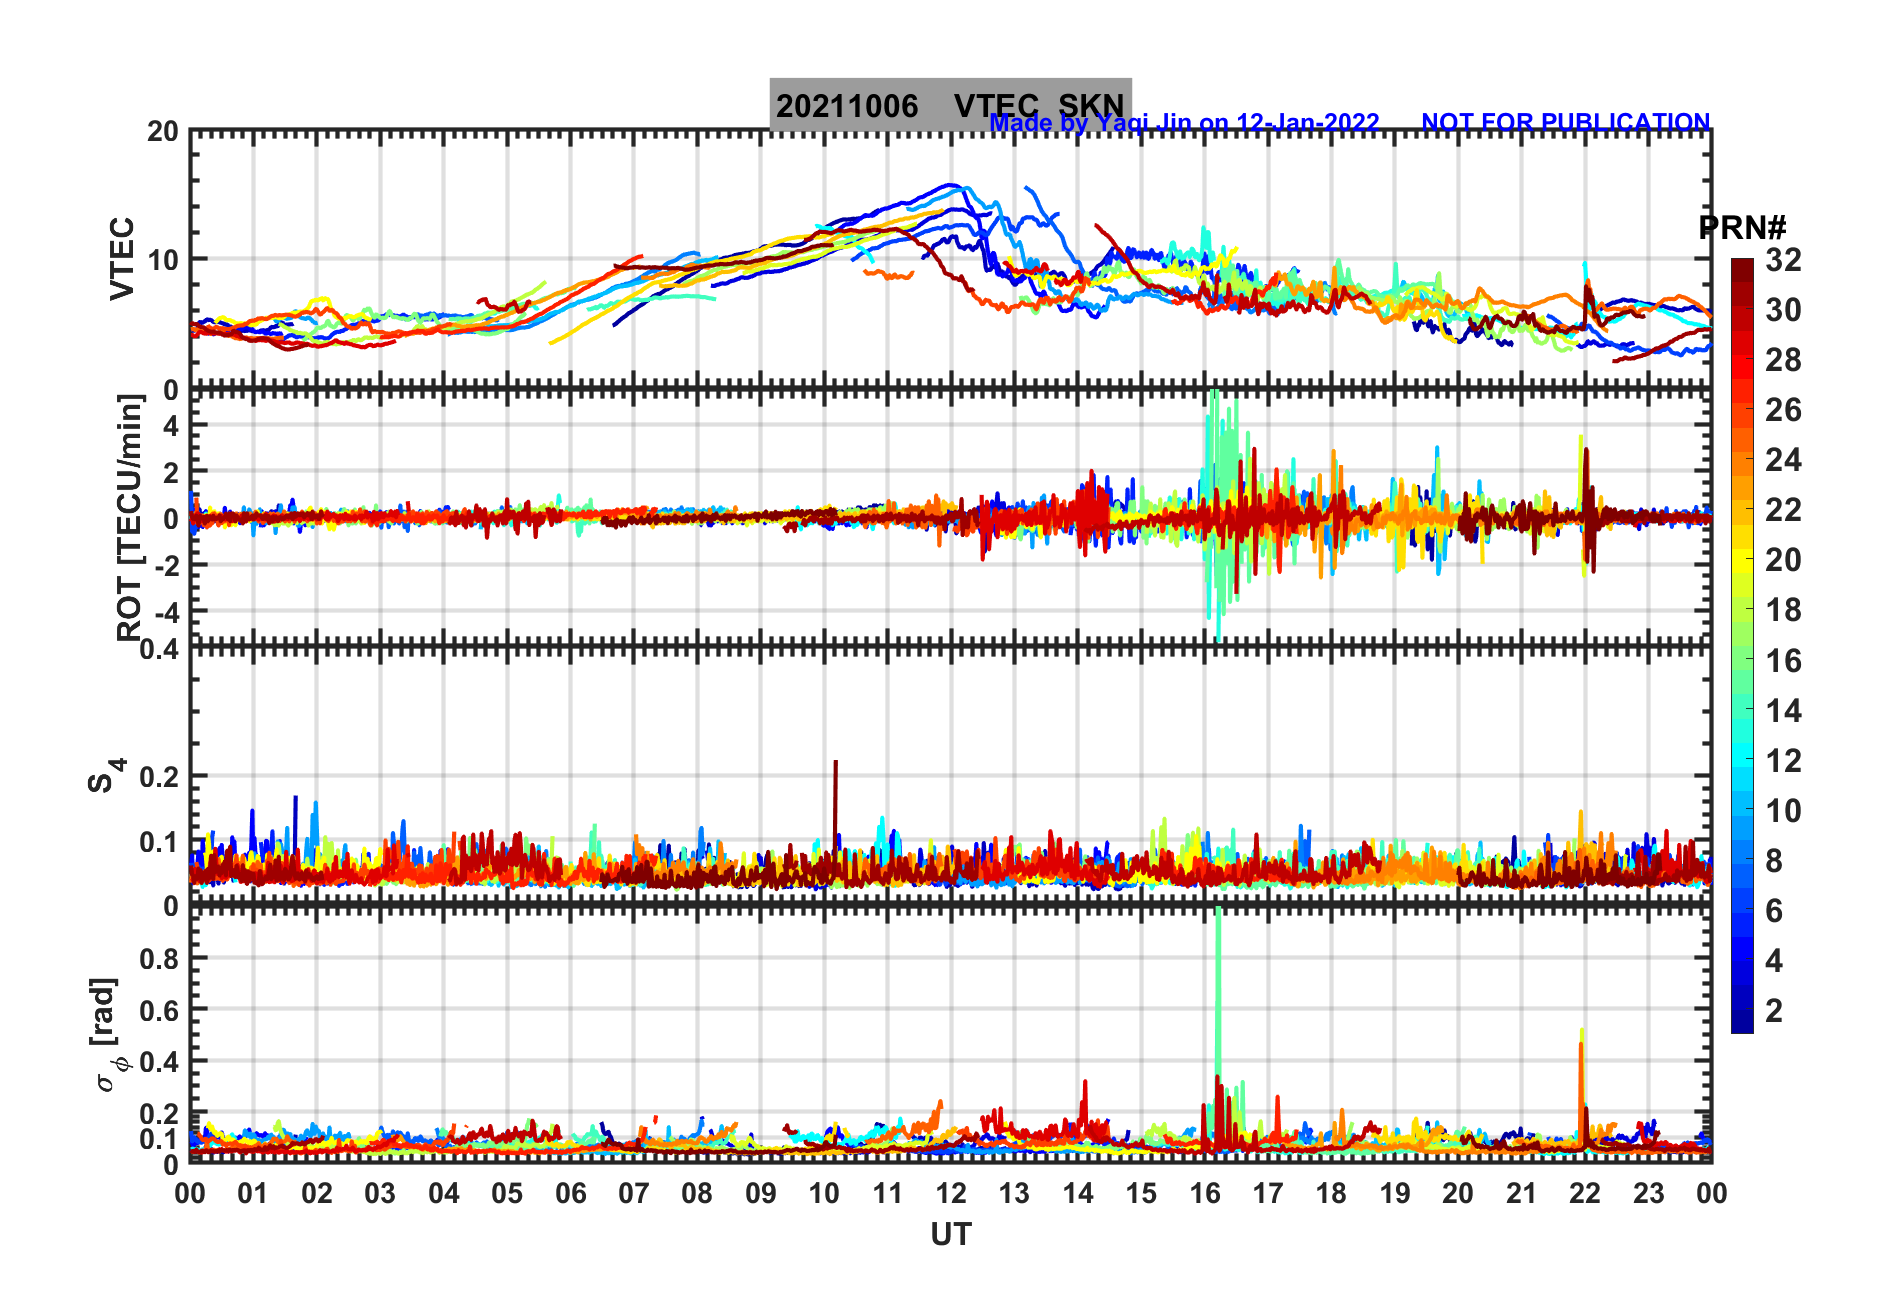
Task: Click the plot title "20211006 VTEC SKN"
Action: (950, 105)
